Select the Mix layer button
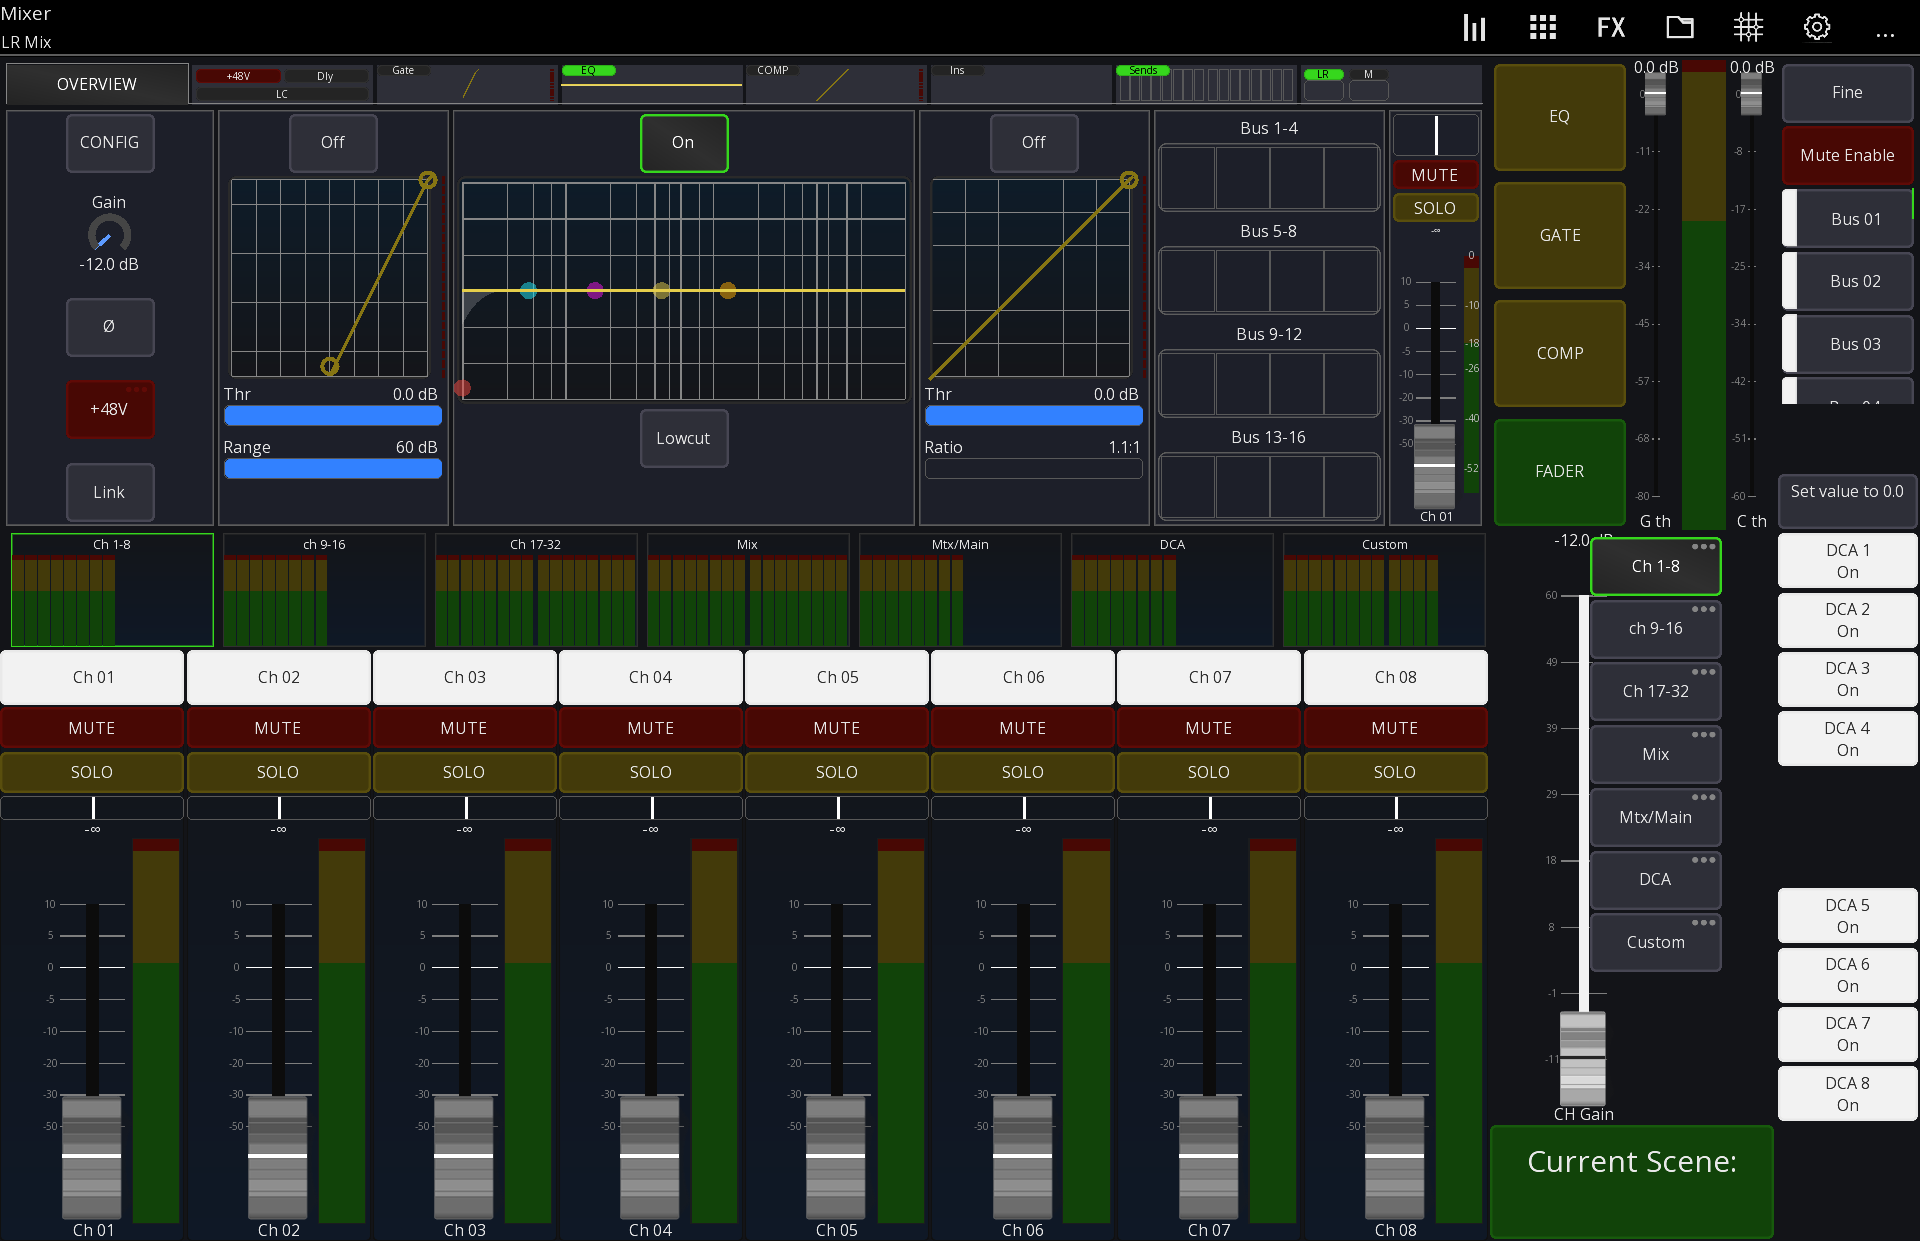Viewport: 1920px width, 1241px height. click(x=1655, y=754)
